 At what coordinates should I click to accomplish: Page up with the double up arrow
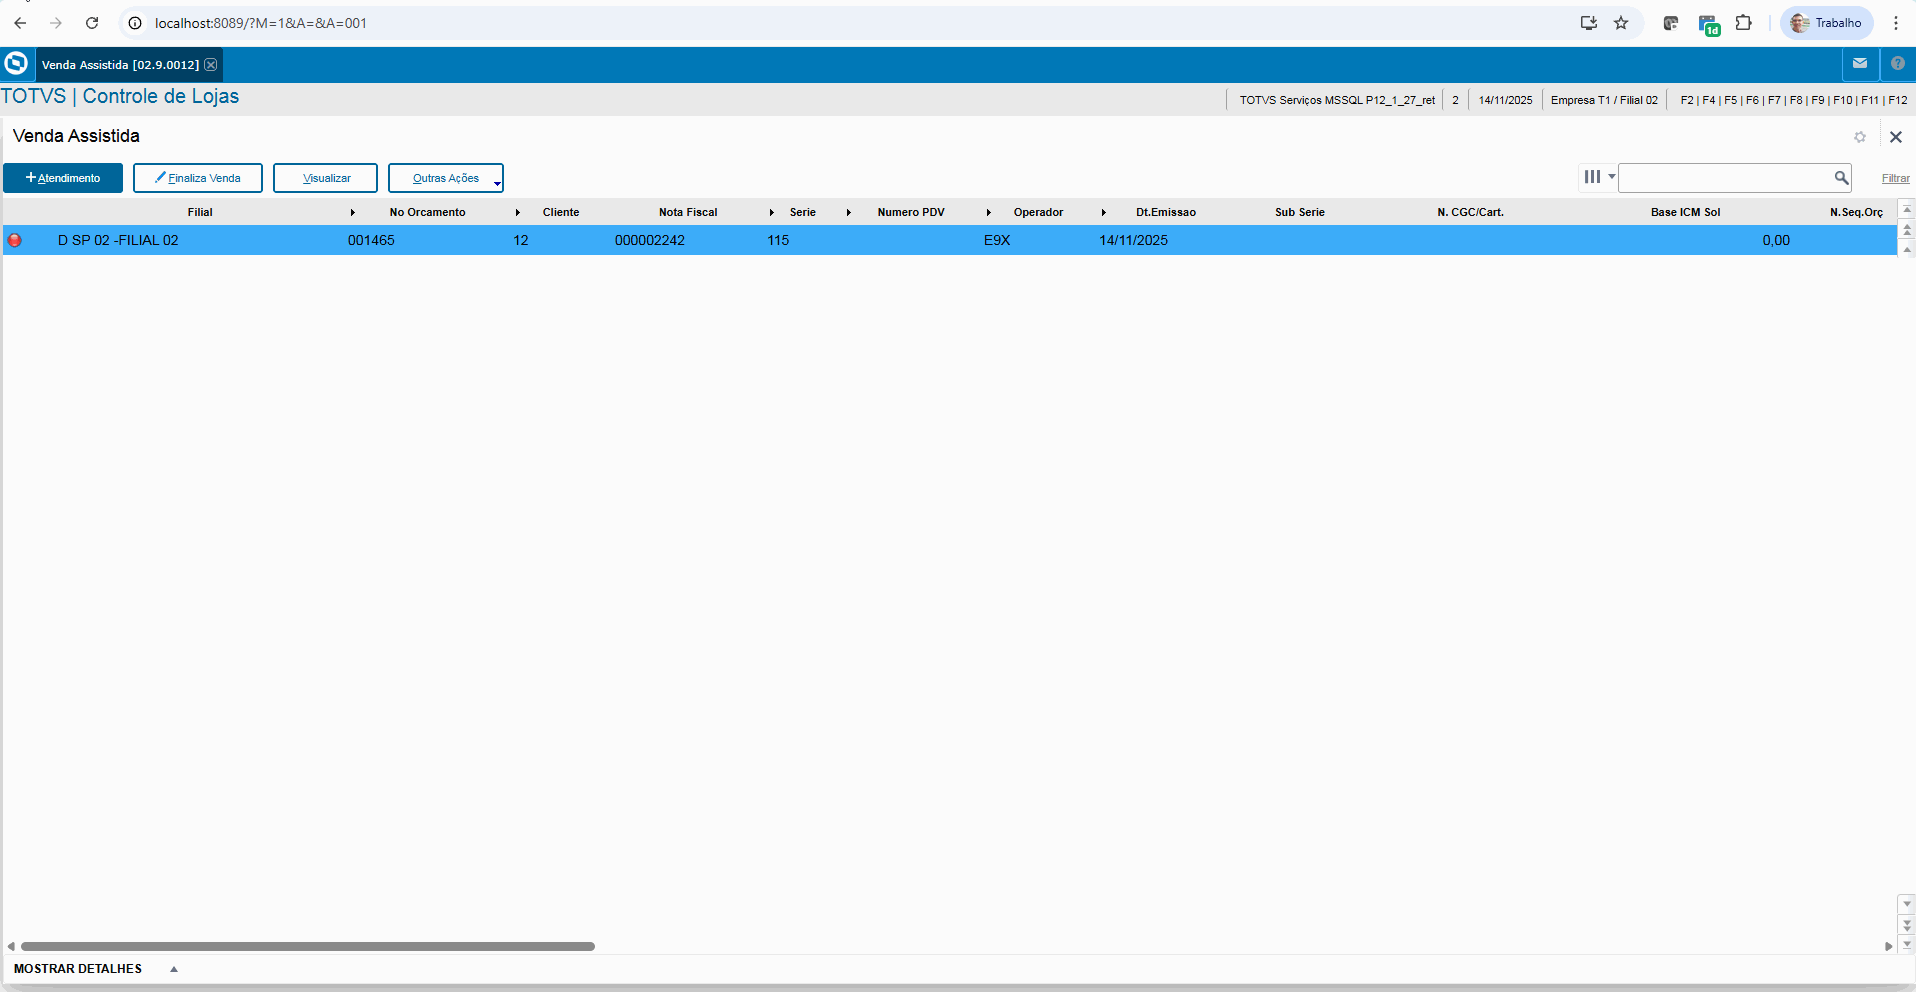[x=1907, y=230]
